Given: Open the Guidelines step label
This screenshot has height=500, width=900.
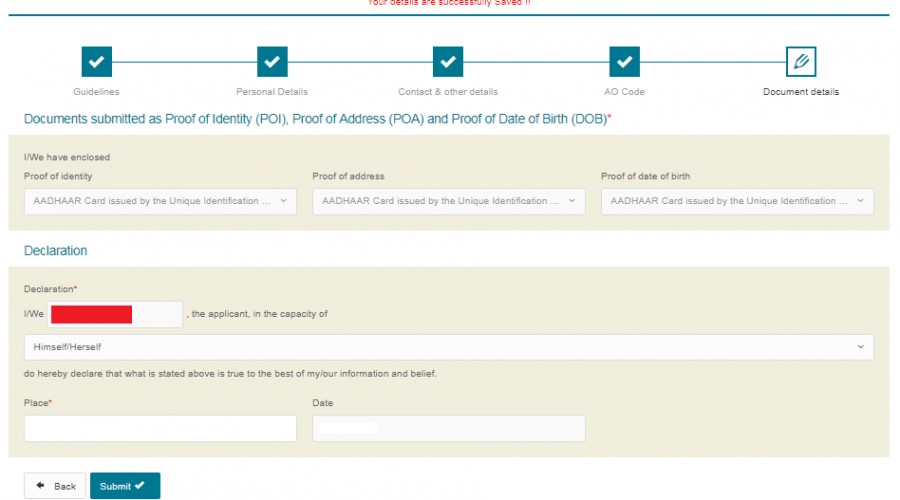Looking at the screenshot, I should coord(96,92).
